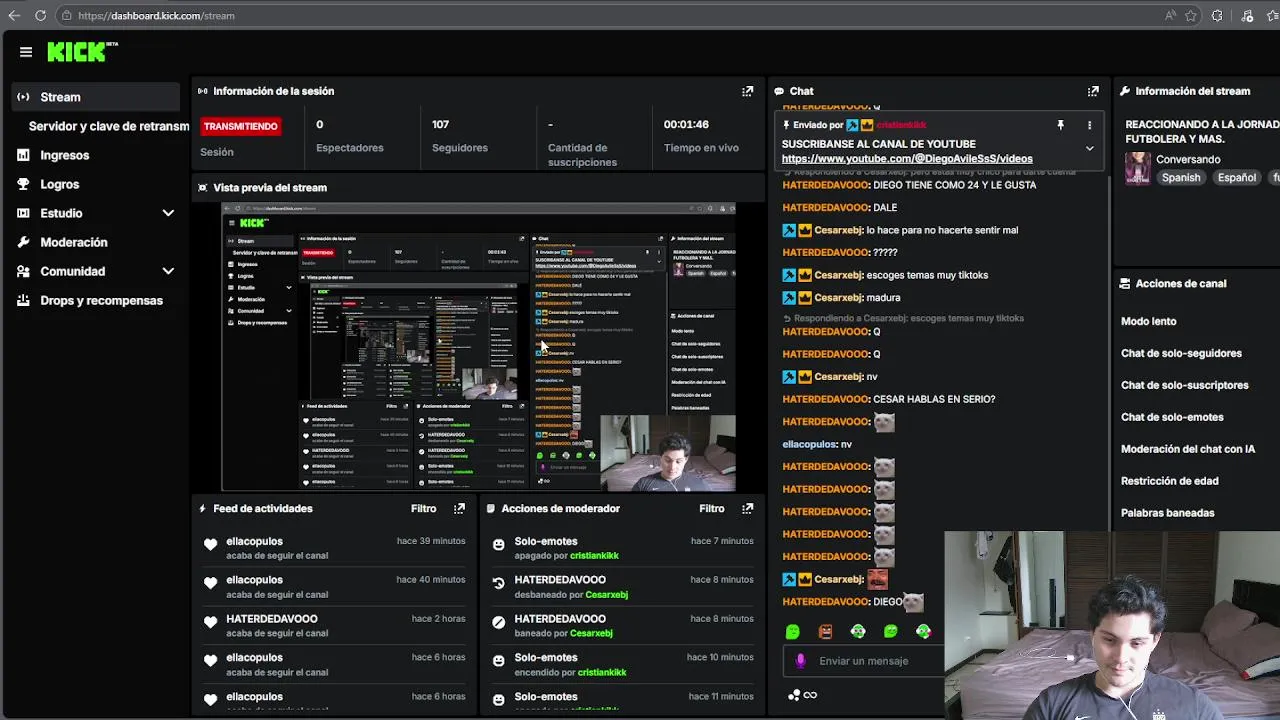Click the Logros trophy icon
The image size is (1280, 720).
tap(23, 184)
